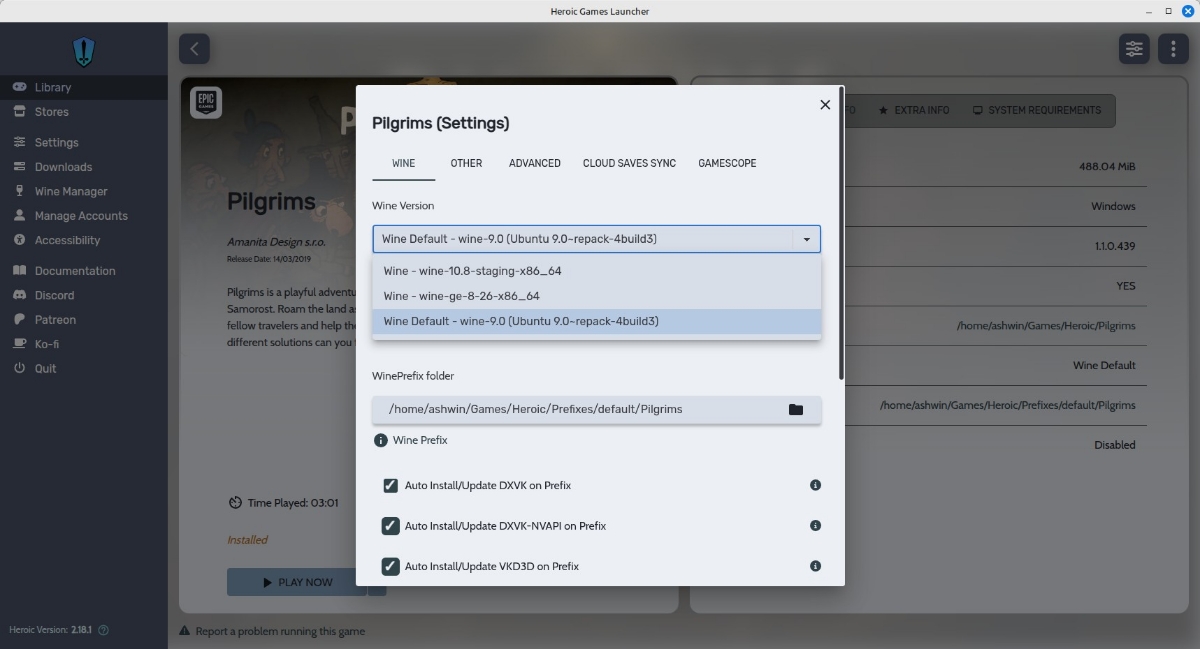Click the Windows platform value
1200x649 pixels.
point(1113,206)
